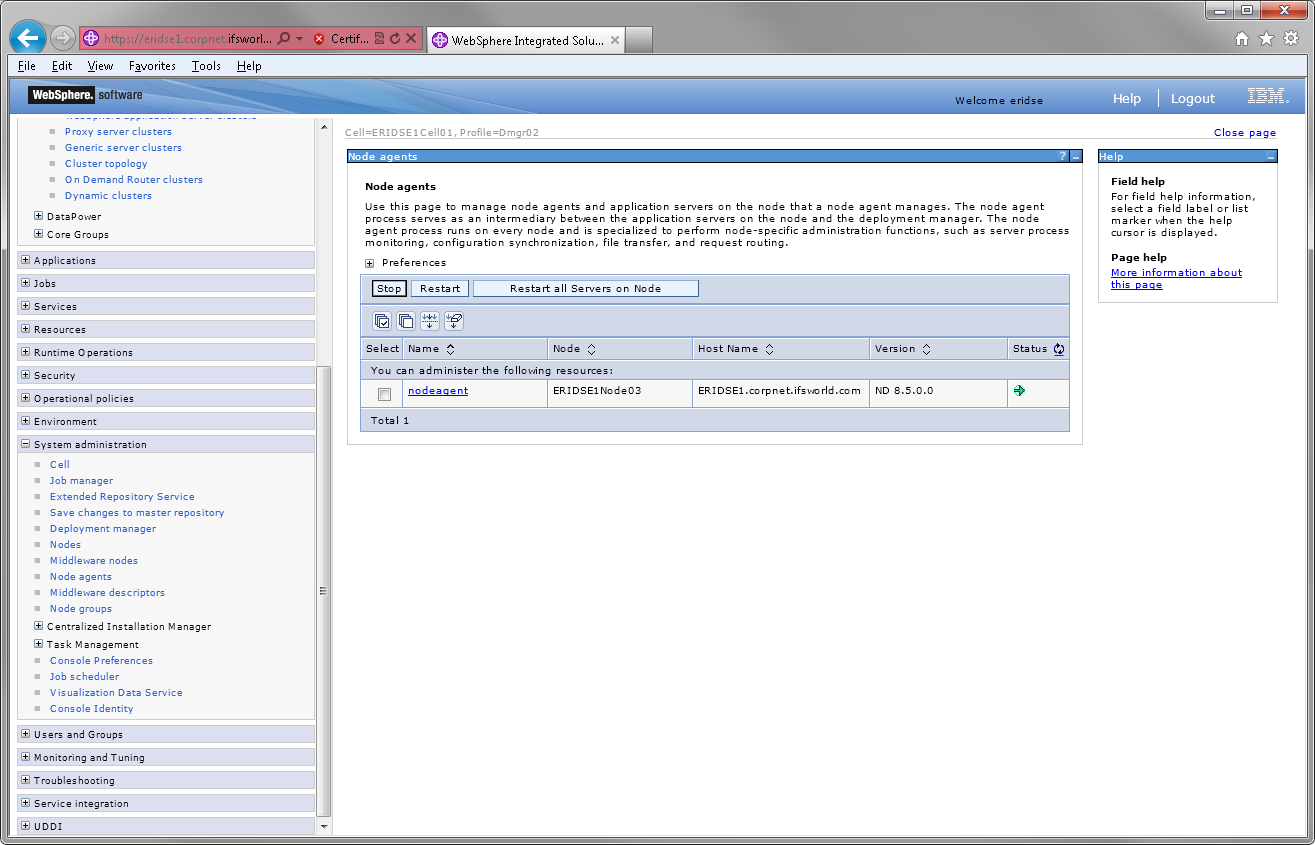Image resolution: width=1315 pixels, height=845 pixels.
Task: Collapse the System administration section
Action: tap(26, 444)
